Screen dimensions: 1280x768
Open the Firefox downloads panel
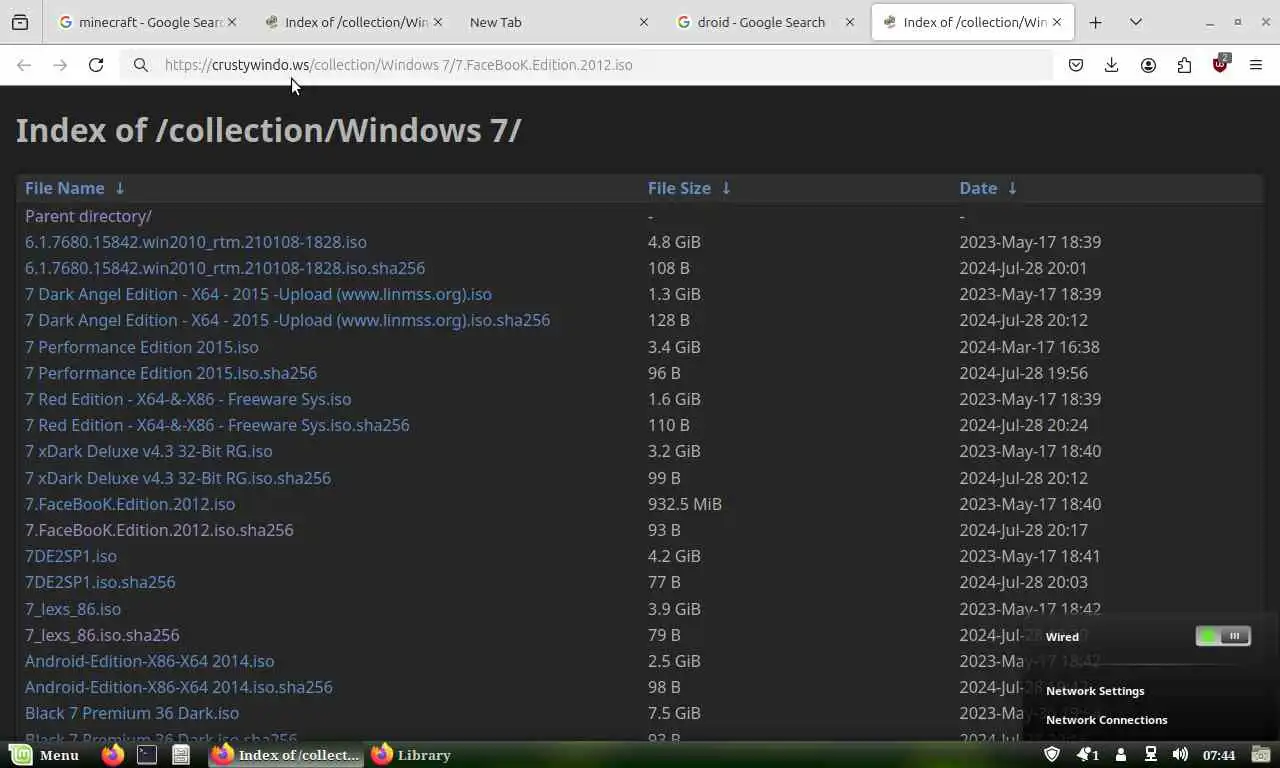[1111, 65]
